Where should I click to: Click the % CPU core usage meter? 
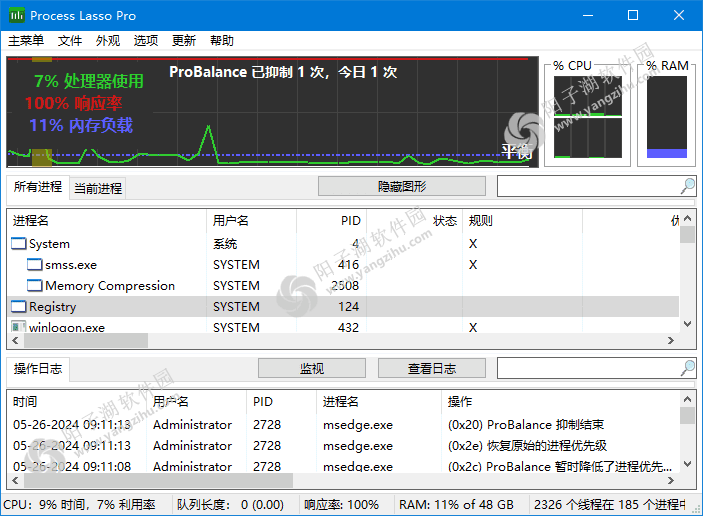[588, 117]
